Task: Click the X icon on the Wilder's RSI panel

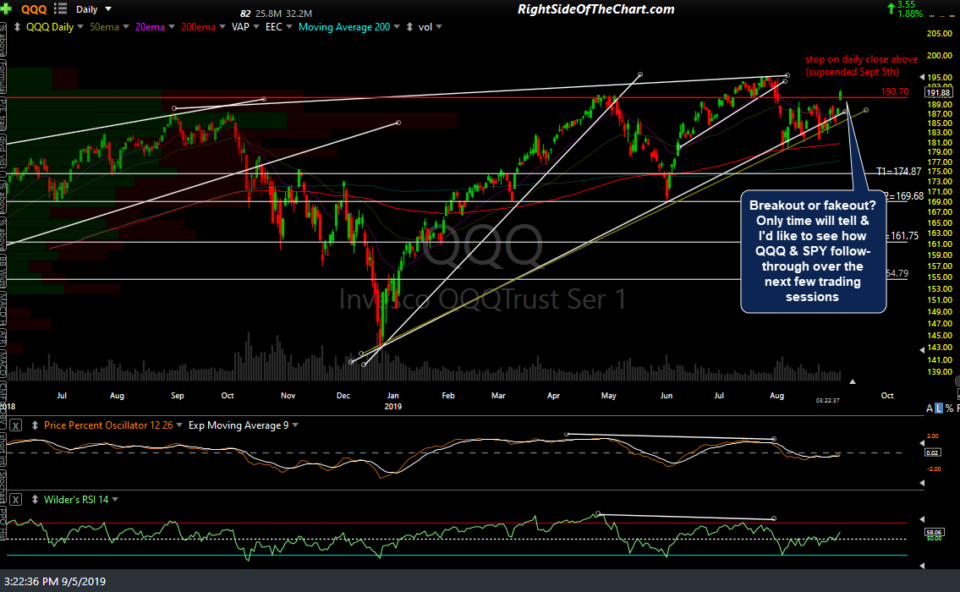Action: [15, 498]
